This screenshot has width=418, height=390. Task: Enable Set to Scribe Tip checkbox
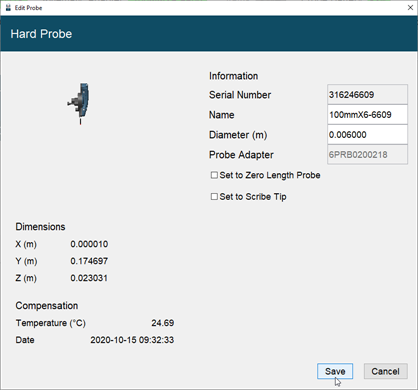[214, 197]
